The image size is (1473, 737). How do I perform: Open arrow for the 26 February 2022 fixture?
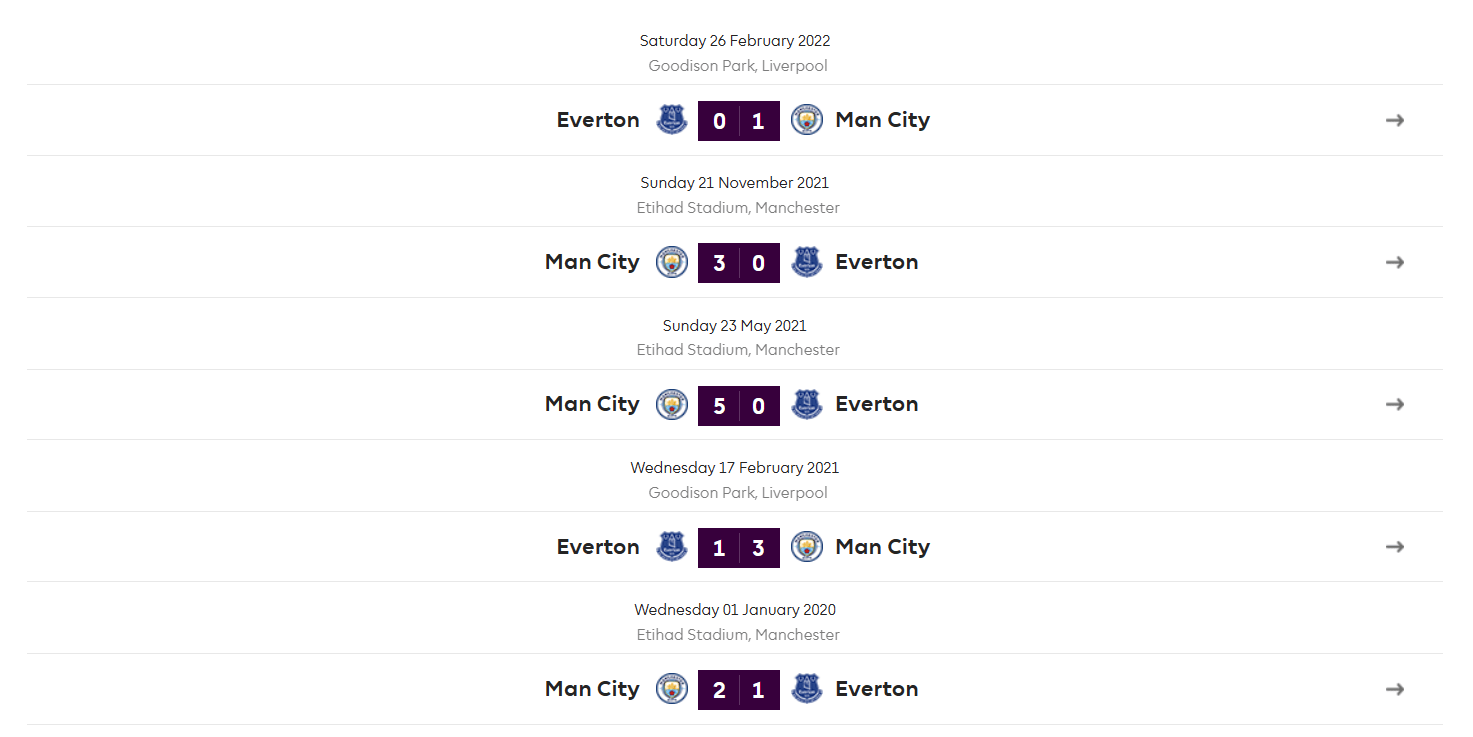click(1395, 120)
